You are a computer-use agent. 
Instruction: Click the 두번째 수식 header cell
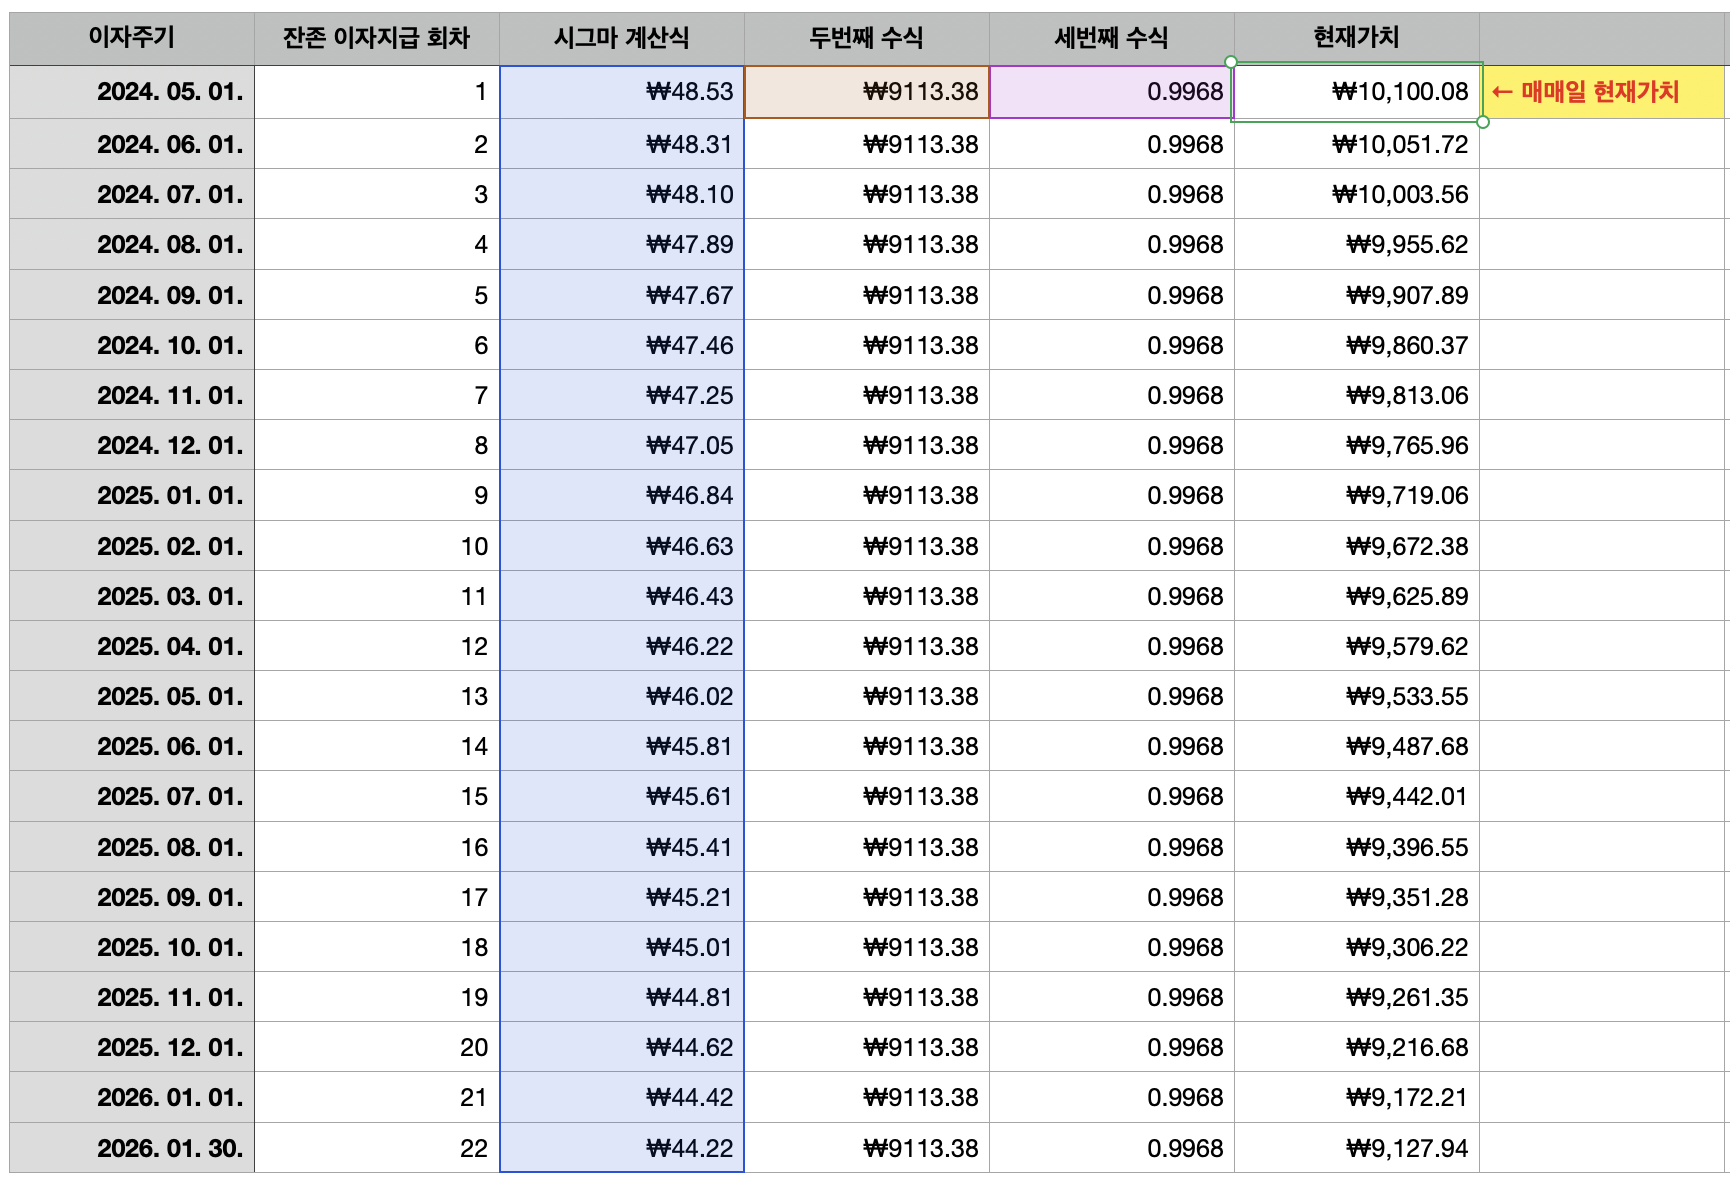click(x=867, y=38)
